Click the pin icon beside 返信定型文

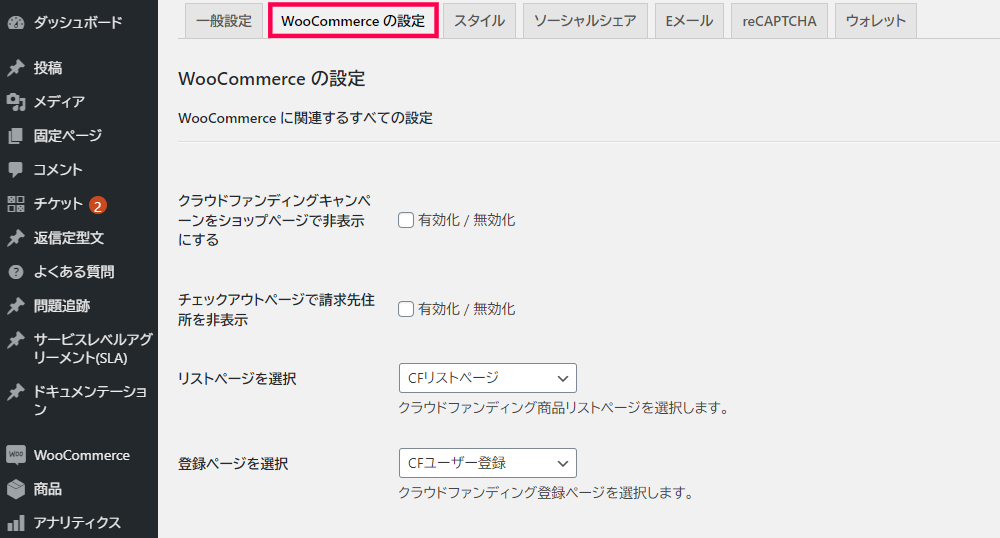click(x=16, y=238)
